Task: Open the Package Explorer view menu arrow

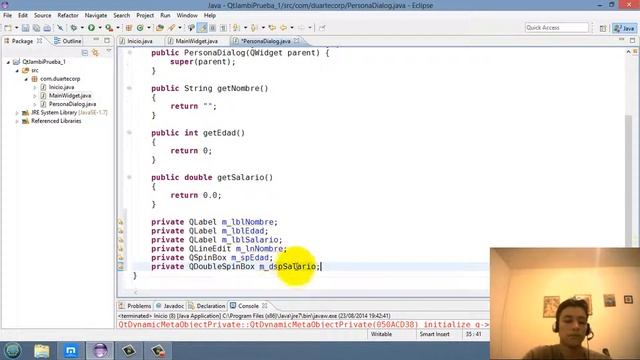Action: pos(109,51)
